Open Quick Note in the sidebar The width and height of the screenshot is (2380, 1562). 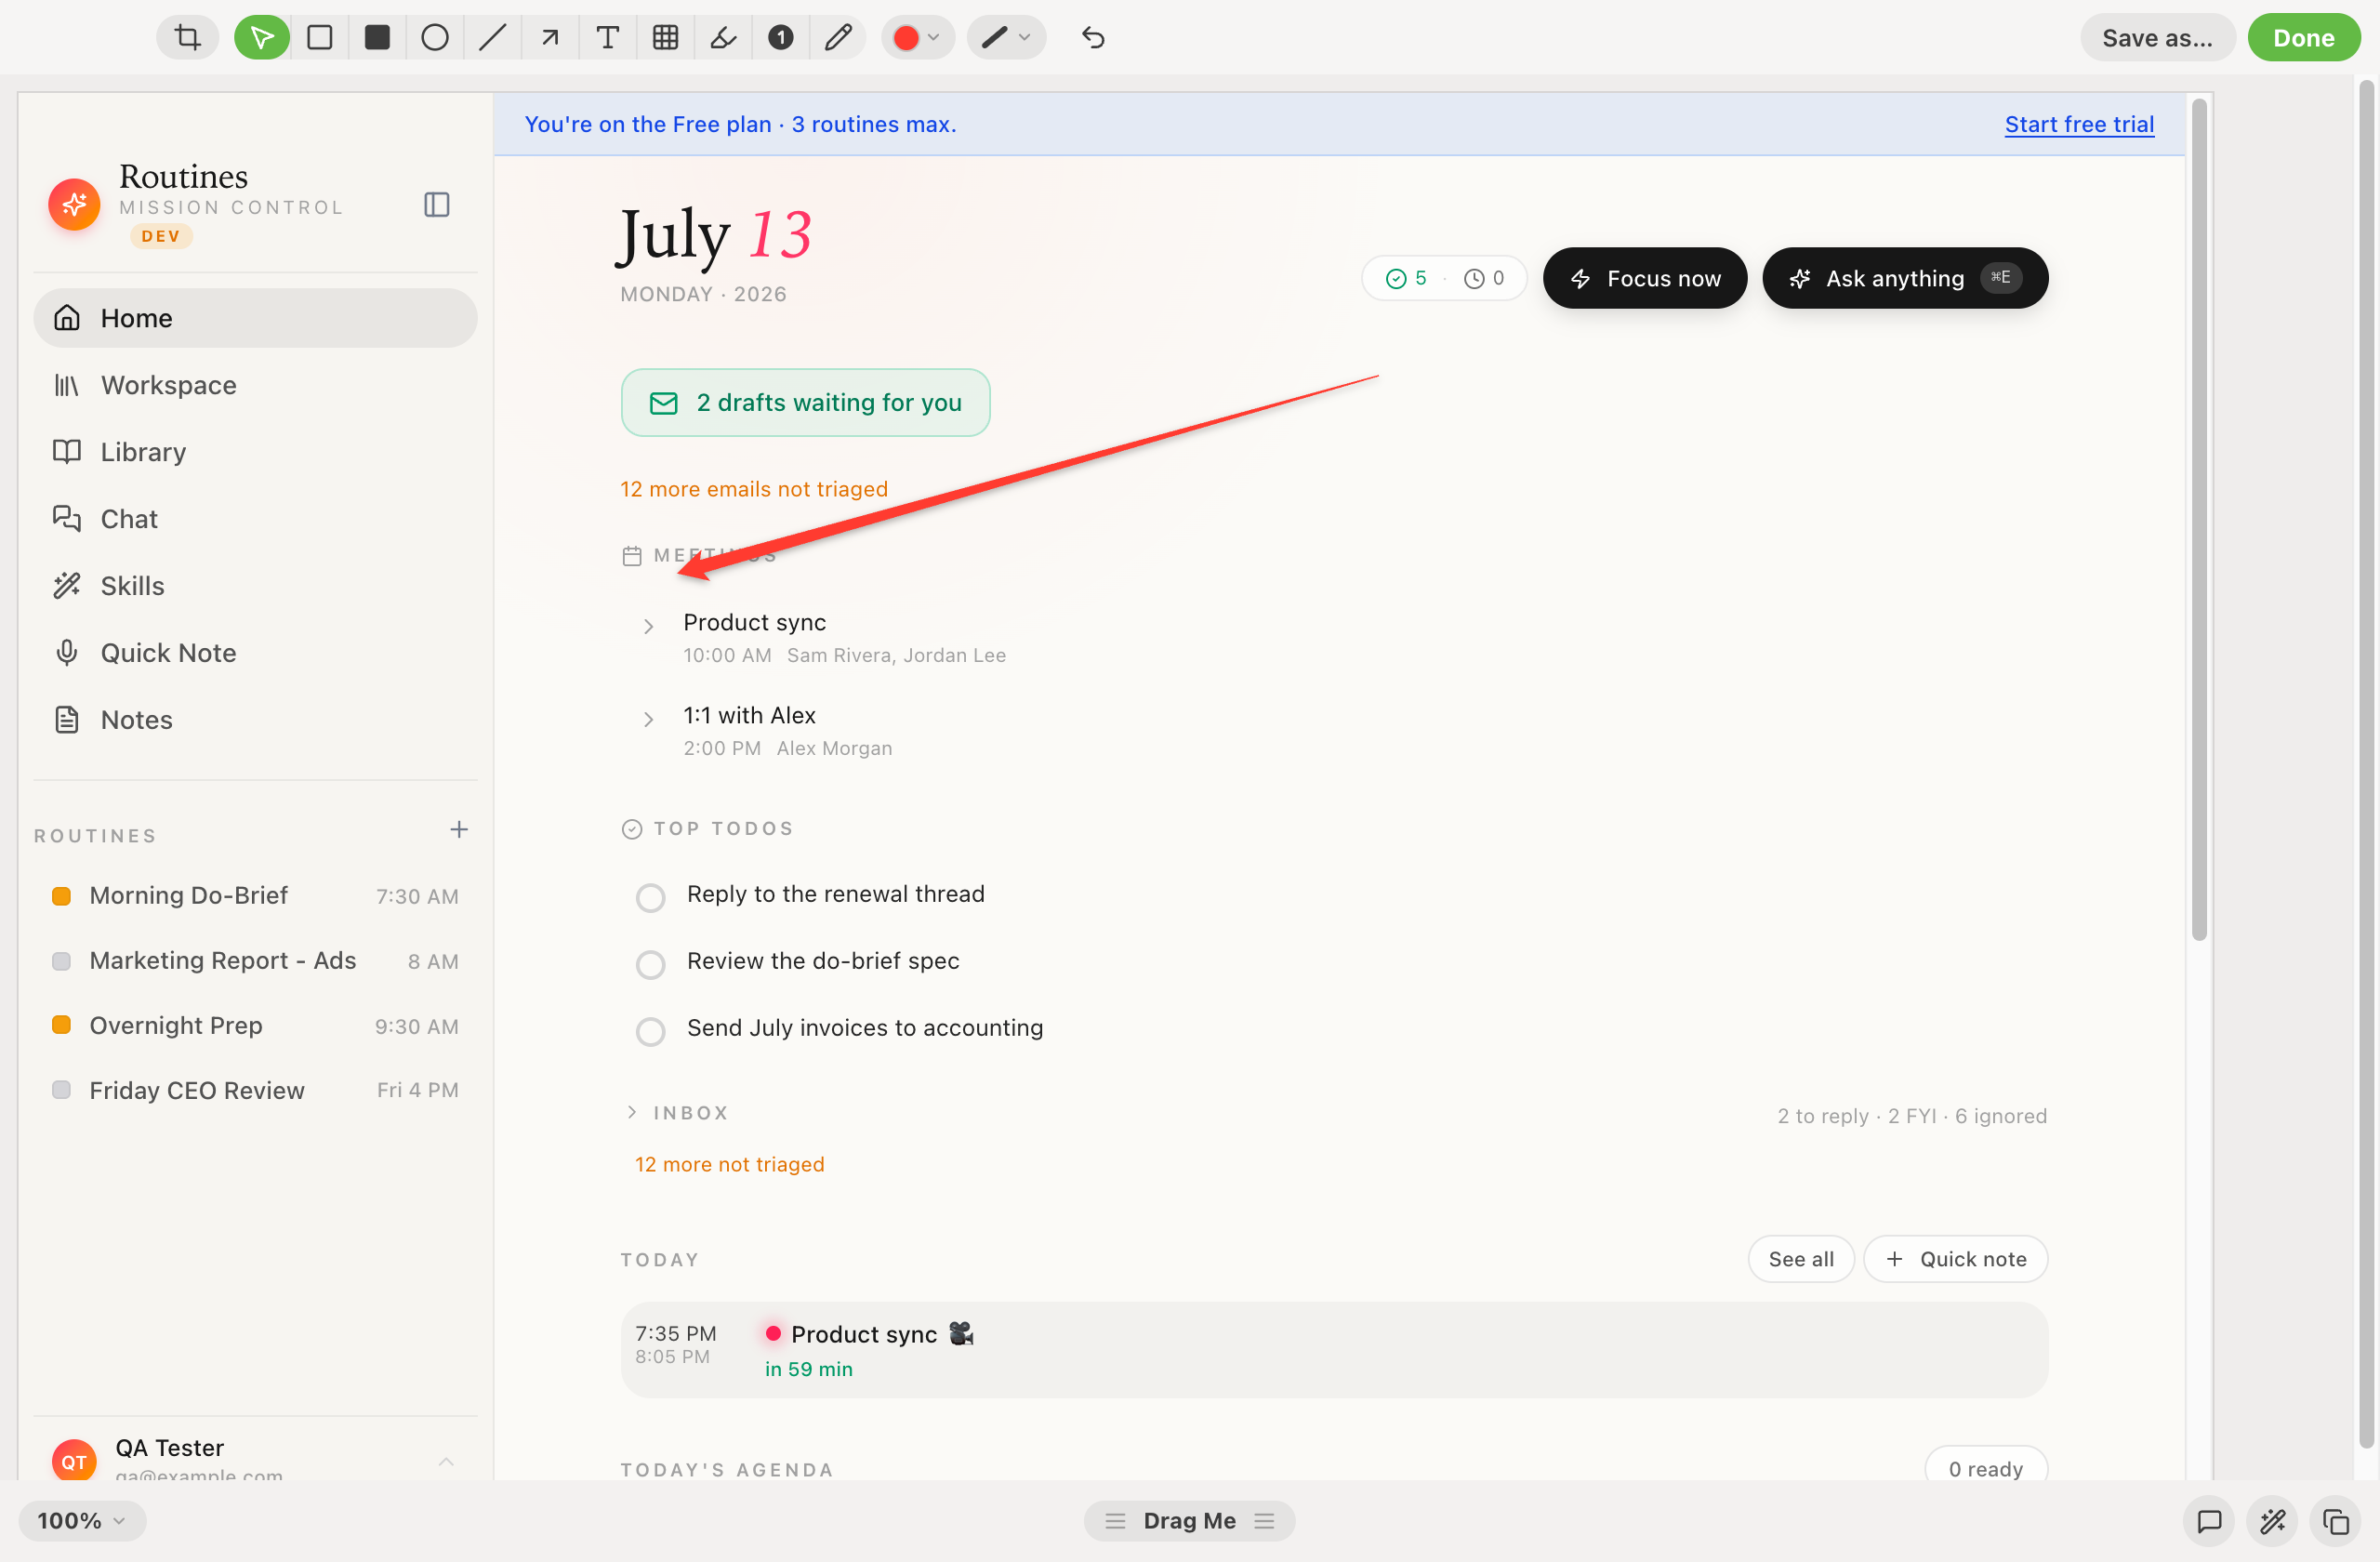point(255,653)
